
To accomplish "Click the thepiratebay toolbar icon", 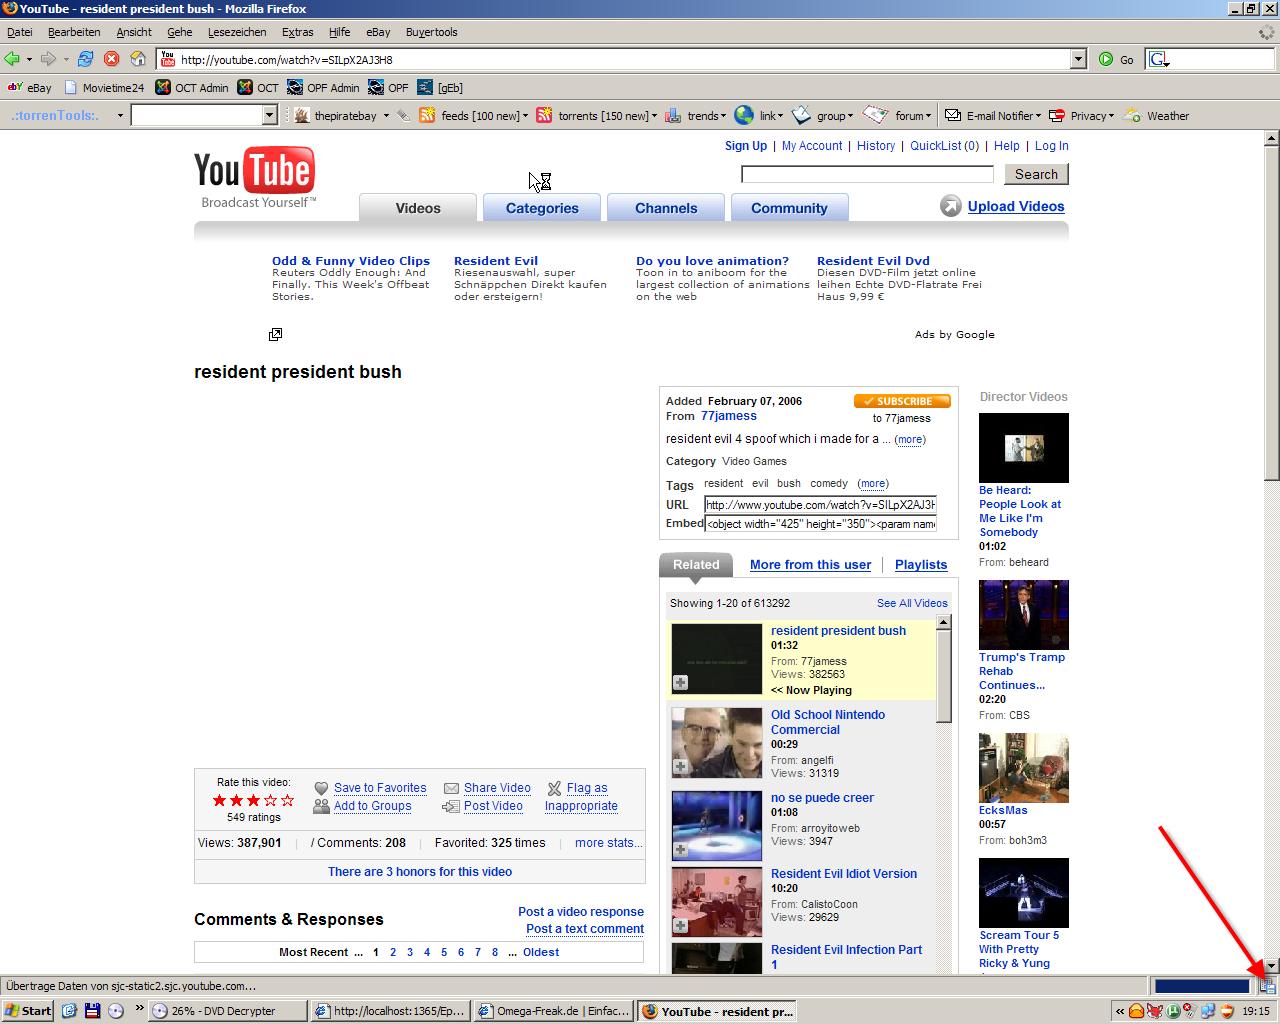I will 302,116.
